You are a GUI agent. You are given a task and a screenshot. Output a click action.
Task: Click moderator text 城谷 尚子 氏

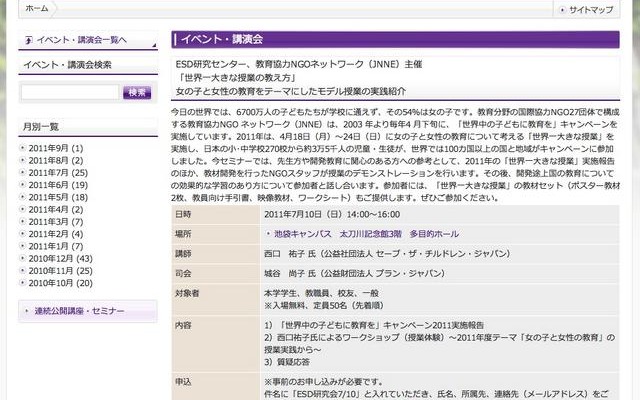[290, 273]
